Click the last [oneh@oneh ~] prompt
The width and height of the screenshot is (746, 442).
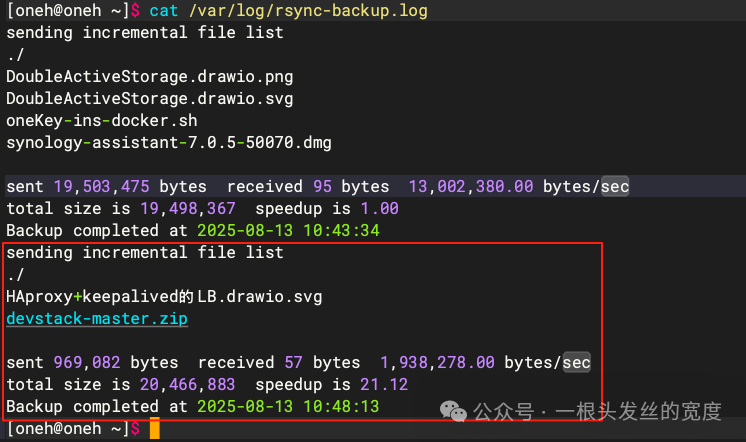[73, 429]
